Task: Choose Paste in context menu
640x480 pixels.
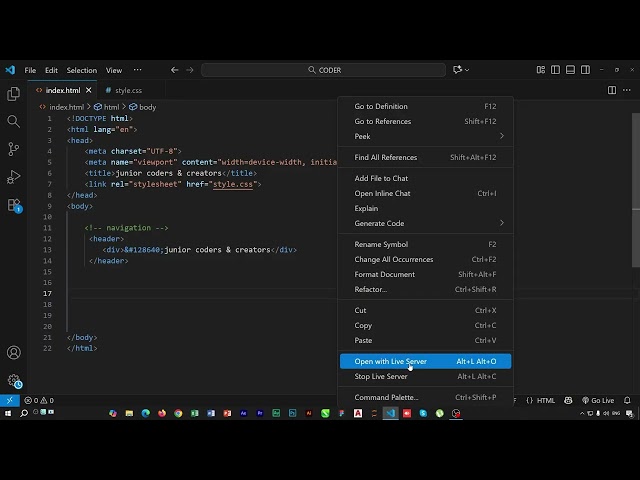Action: [x=425, y=340]
